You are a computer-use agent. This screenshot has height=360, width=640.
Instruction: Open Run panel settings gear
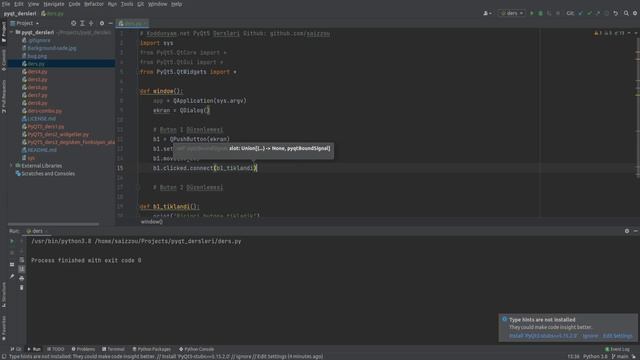(x=627, y=231)
